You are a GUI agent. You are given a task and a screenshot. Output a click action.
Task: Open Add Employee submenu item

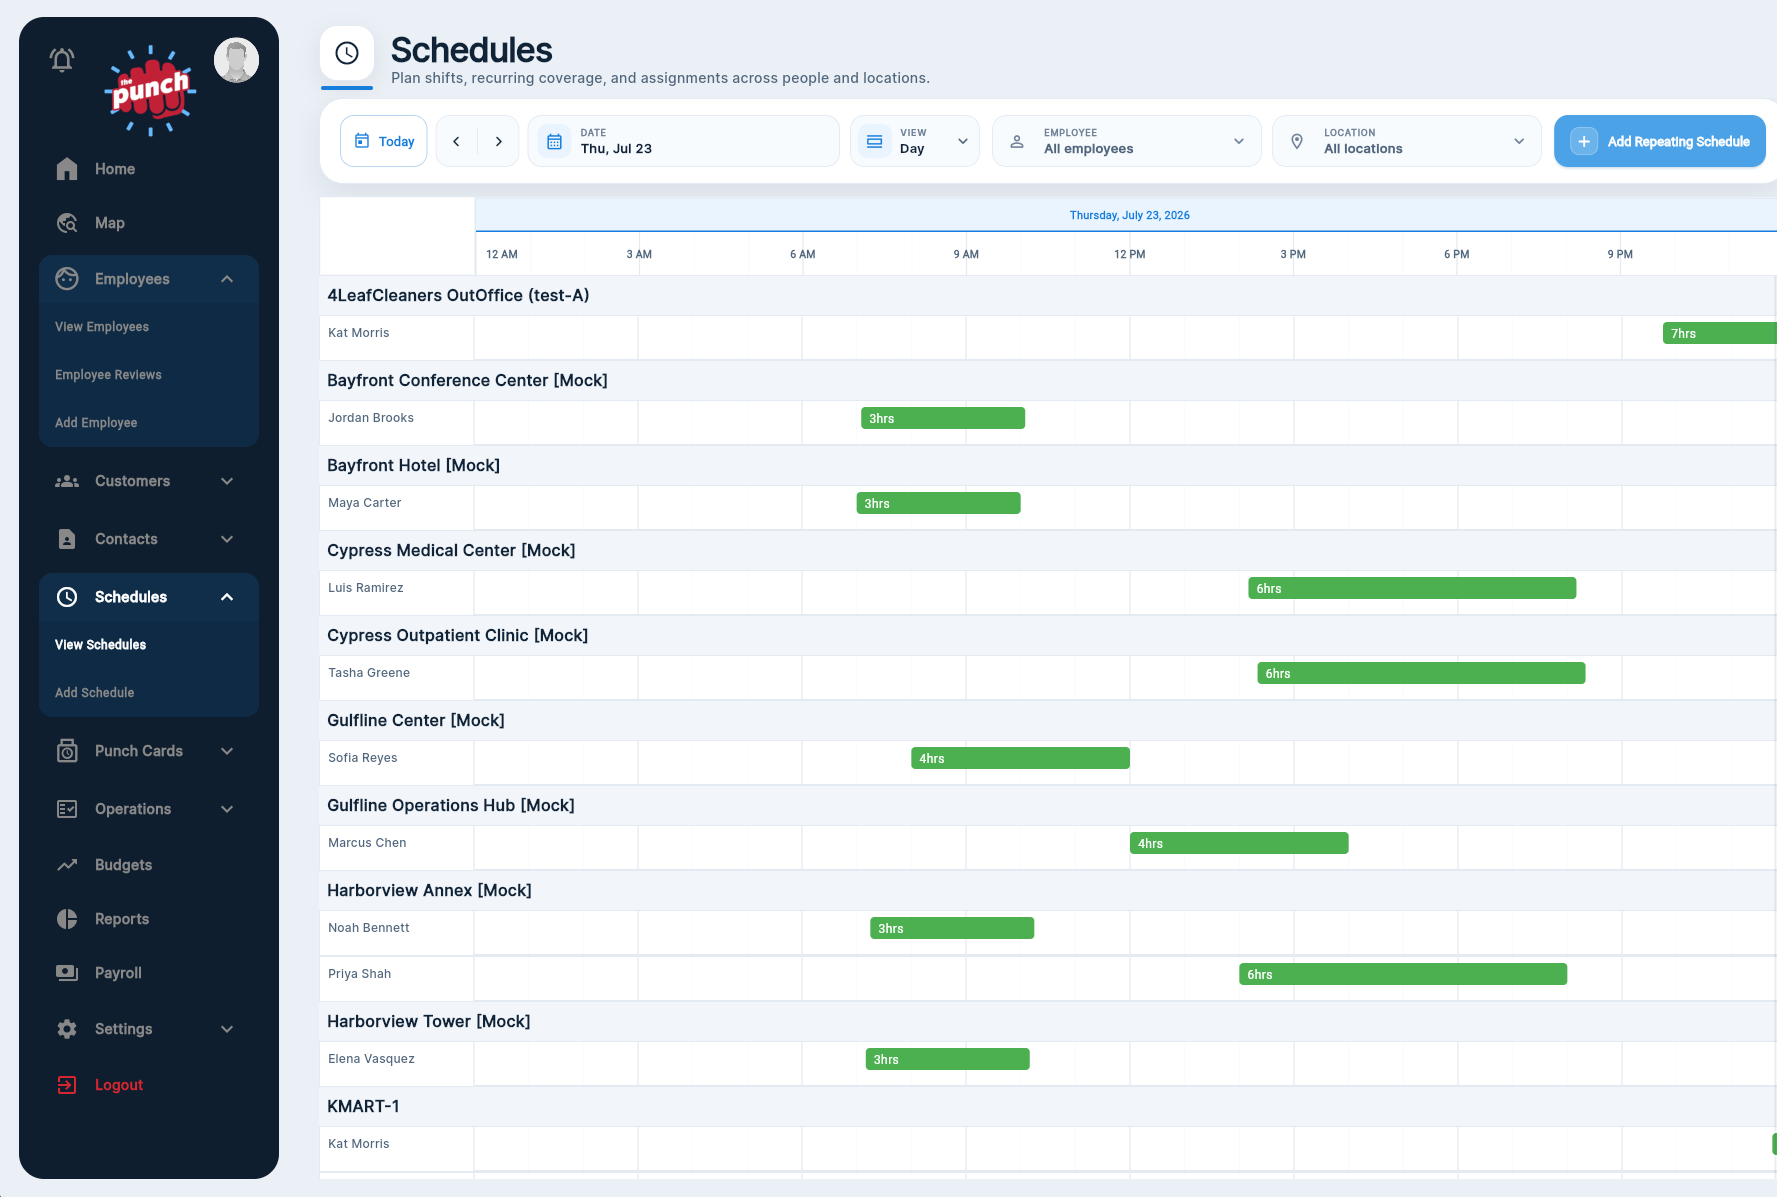coord(96,423)
